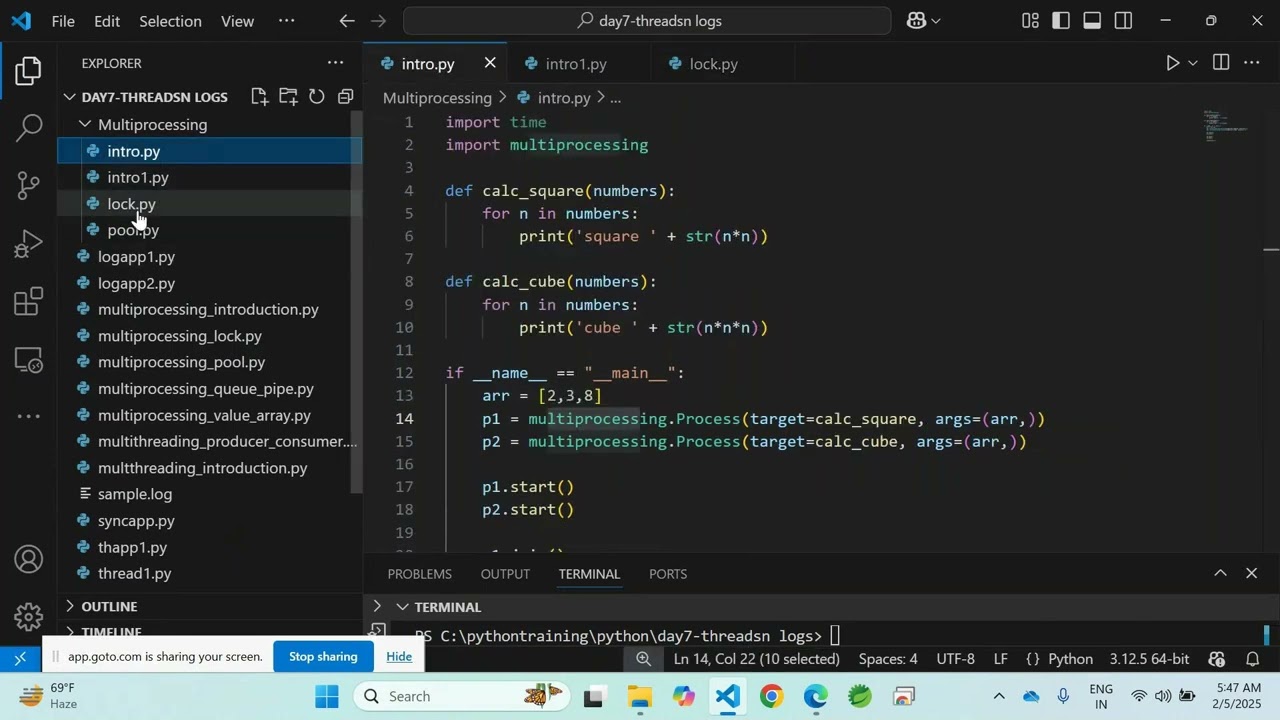Click the zoom magnifier in status bar
The image size is (1280, 720).
coord(644,659)
